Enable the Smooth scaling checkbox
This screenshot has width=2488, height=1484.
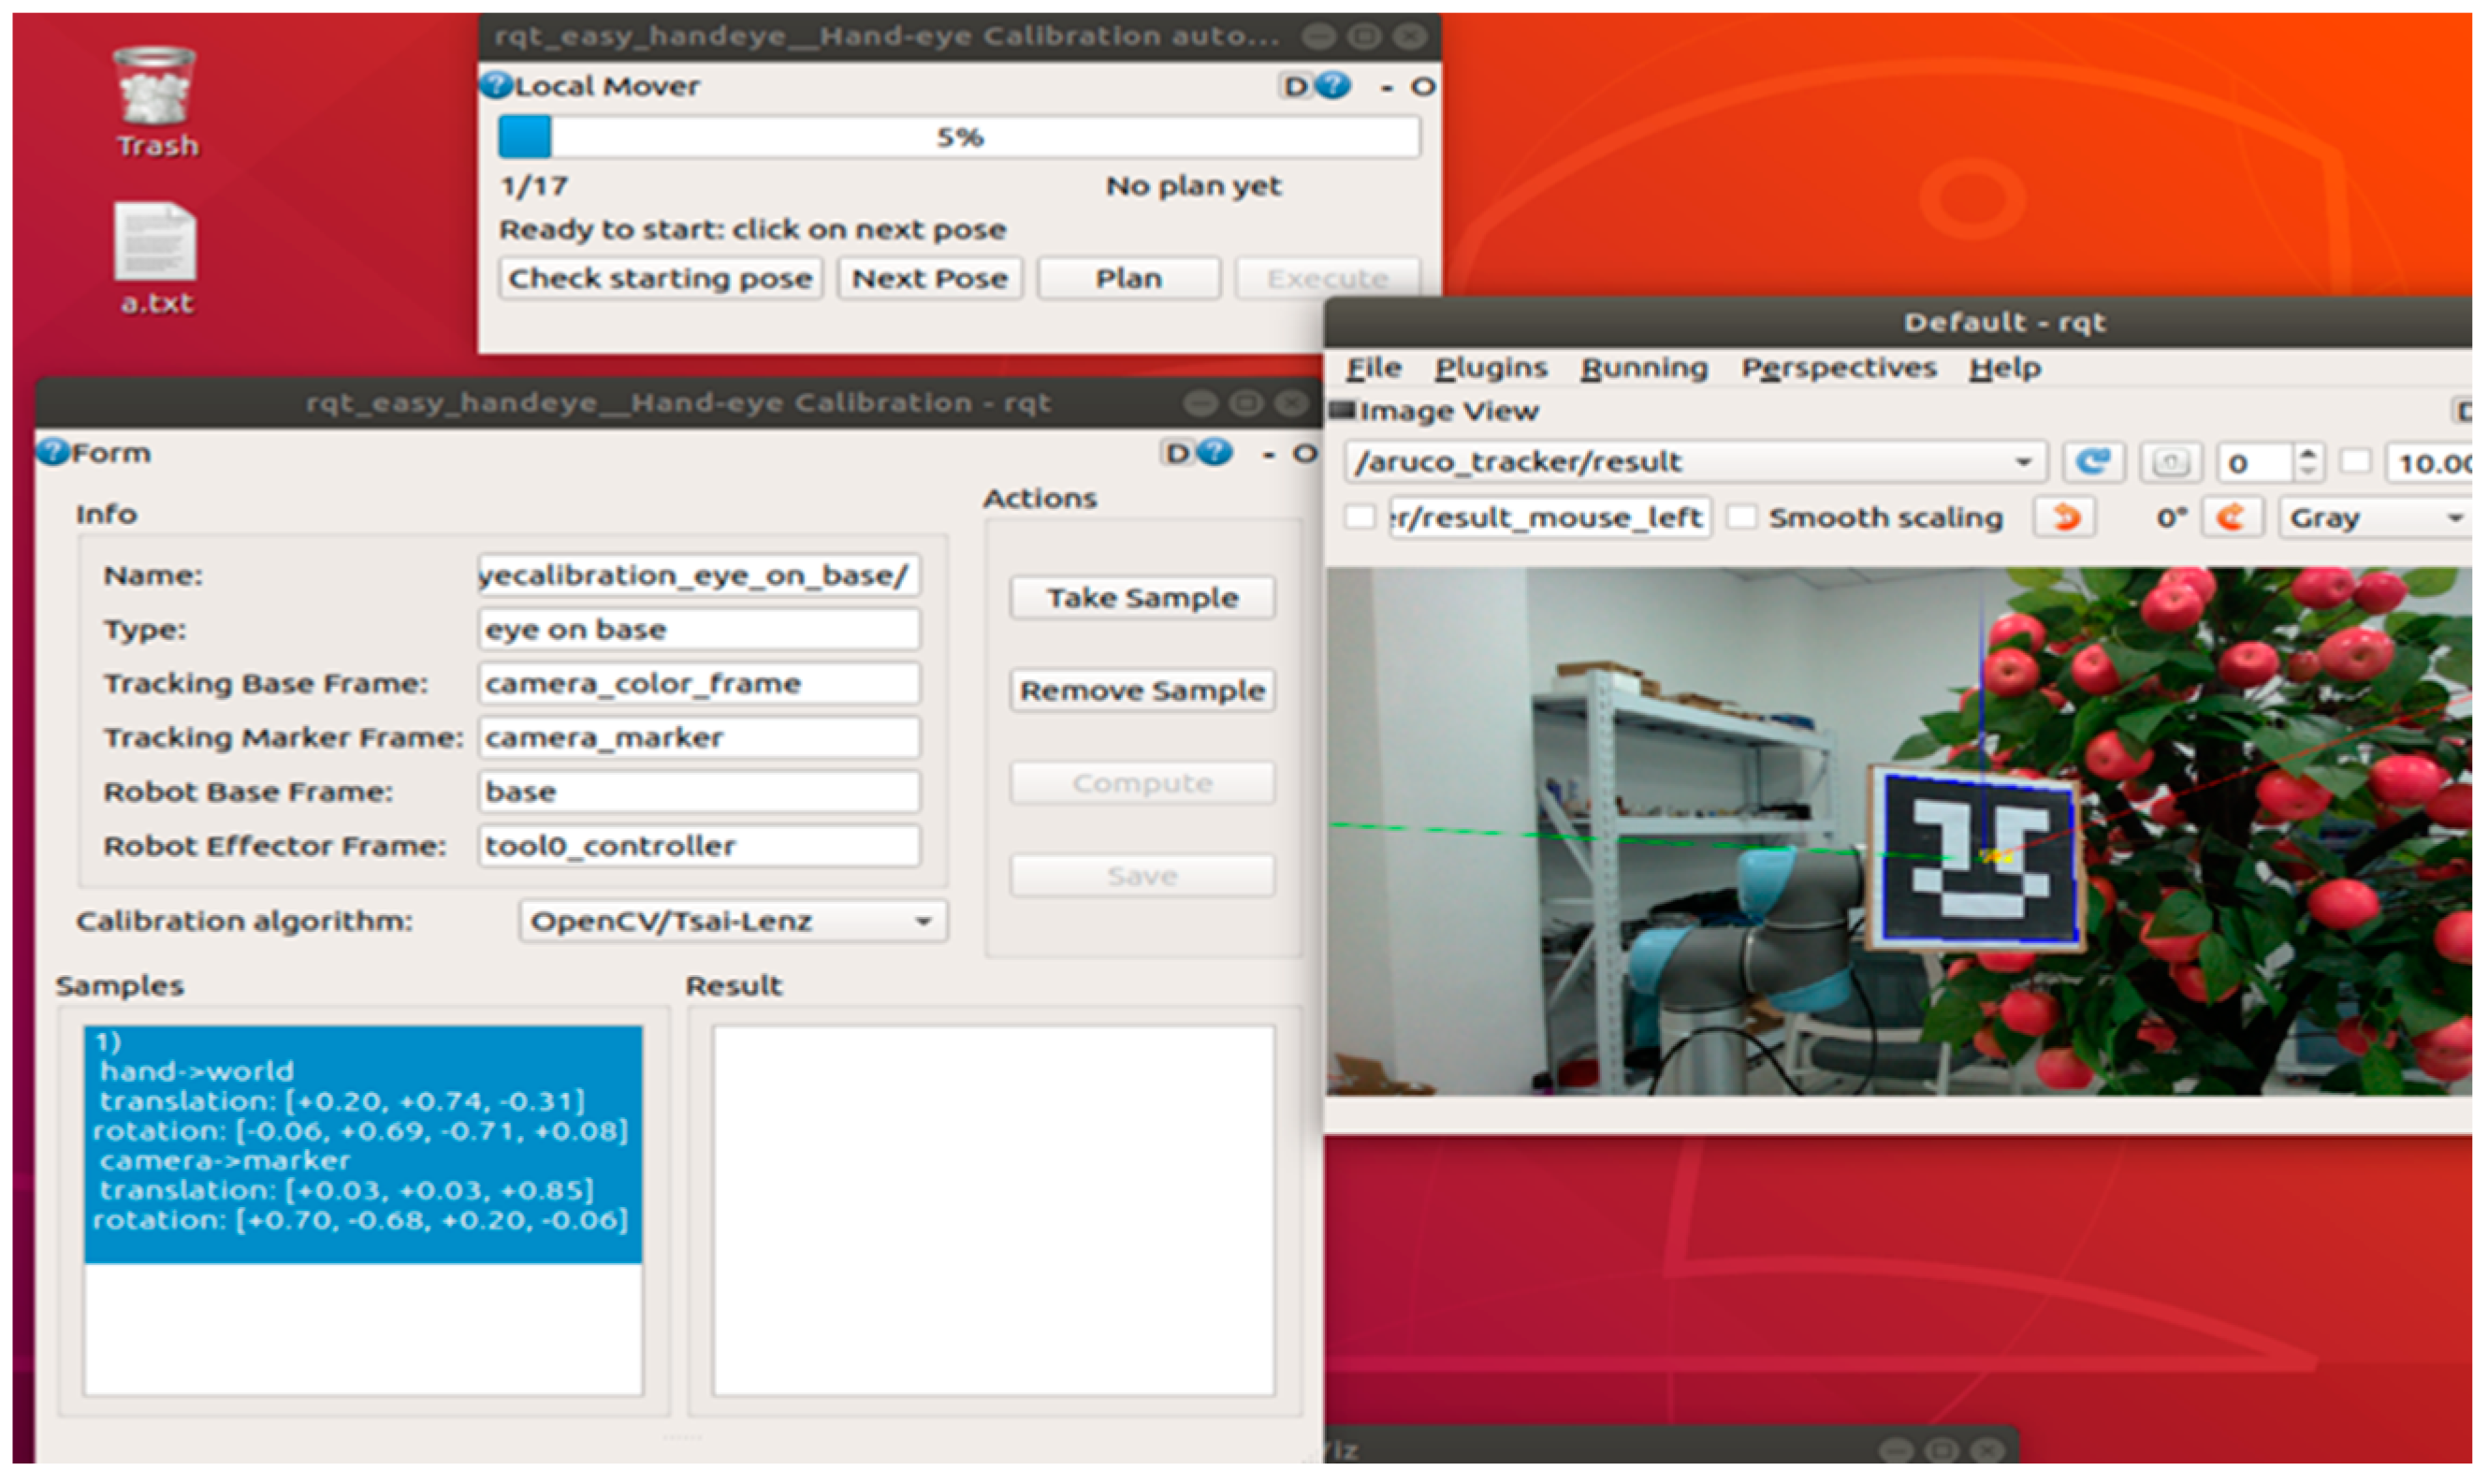1742,518
